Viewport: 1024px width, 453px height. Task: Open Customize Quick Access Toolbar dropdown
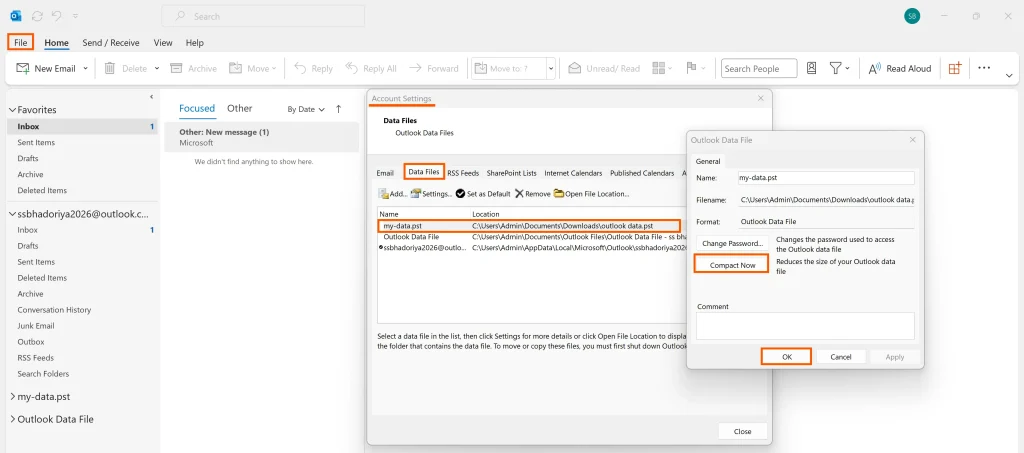coord(76,16)
